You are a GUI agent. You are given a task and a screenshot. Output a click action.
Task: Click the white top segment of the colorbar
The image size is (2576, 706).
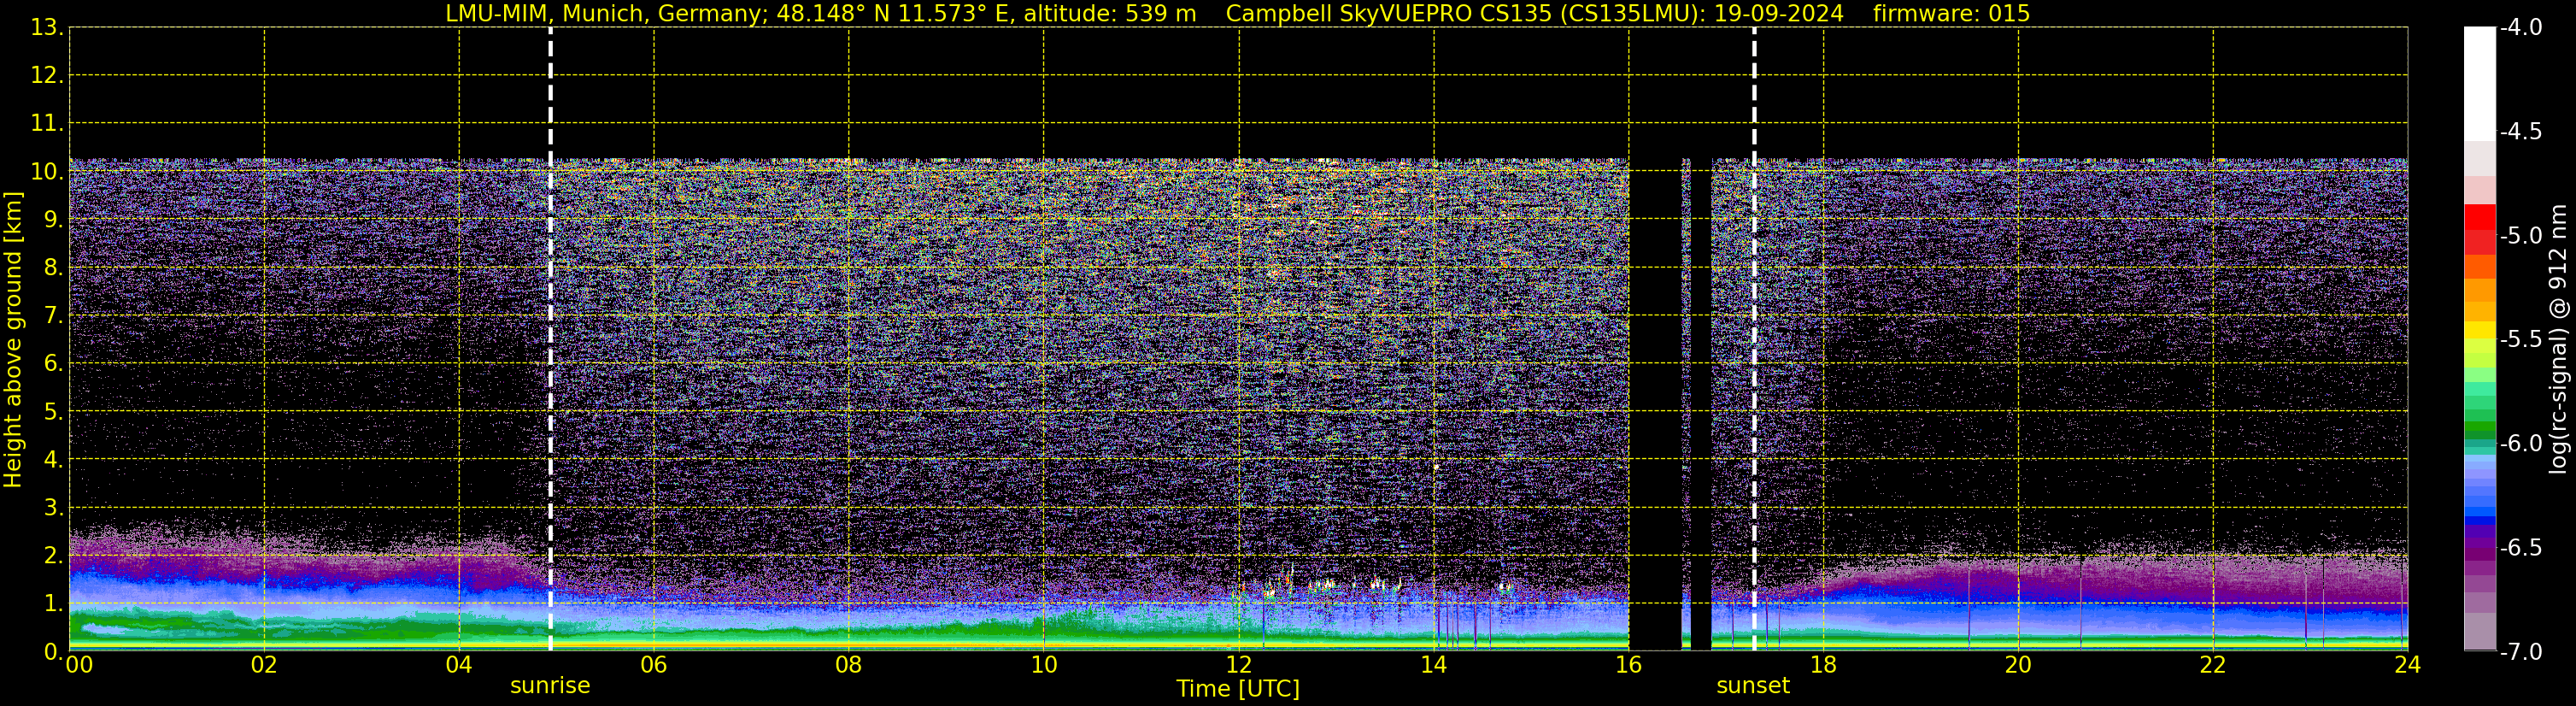click(x=2480, y=84)
